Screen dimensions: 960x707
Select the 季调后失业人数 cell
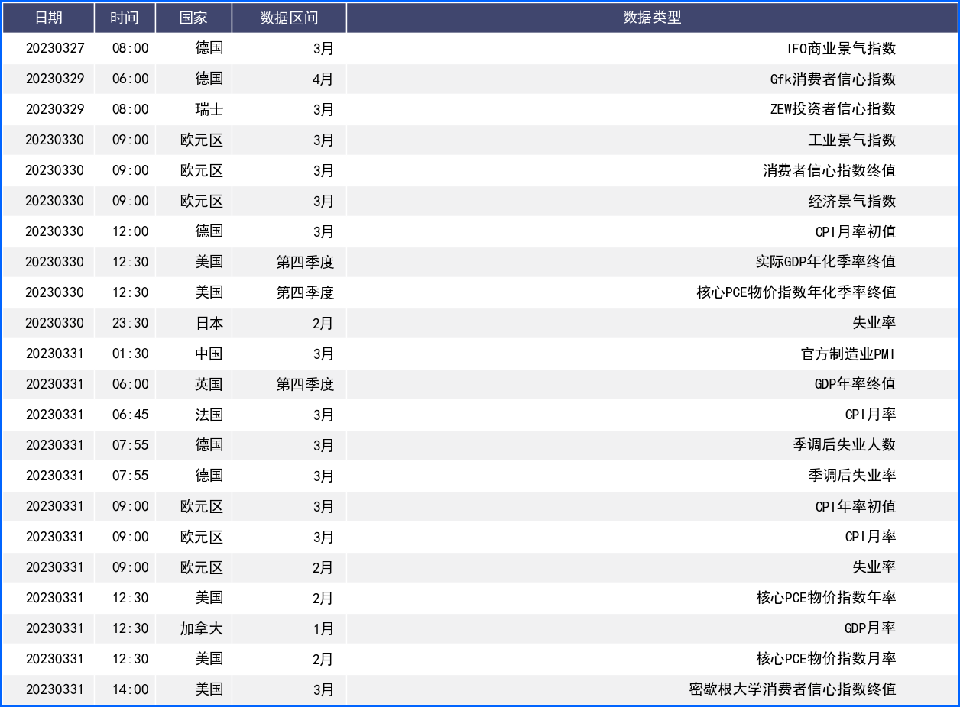844,445
